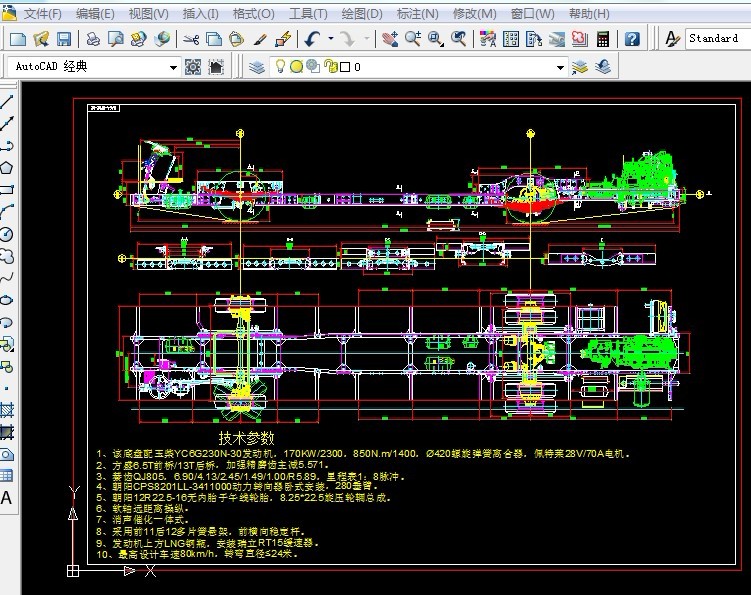Toggle layer lock padlock icon

click(x=329, y=67)
